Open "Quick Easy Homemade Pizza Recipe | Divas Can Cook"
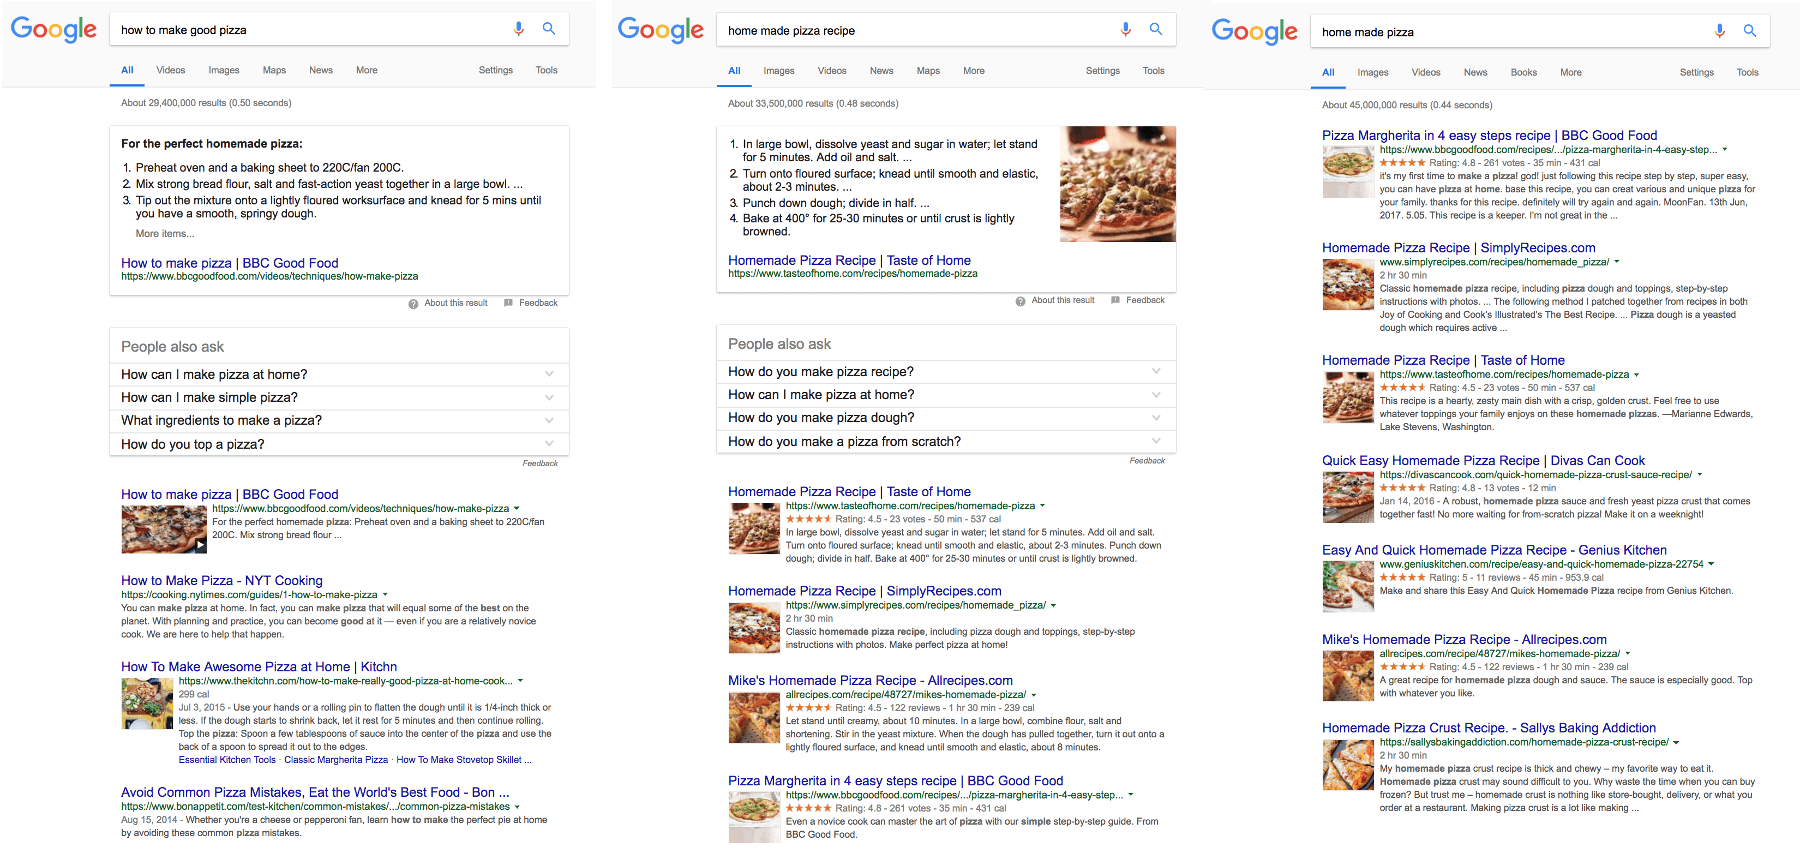 point(1483,461)
